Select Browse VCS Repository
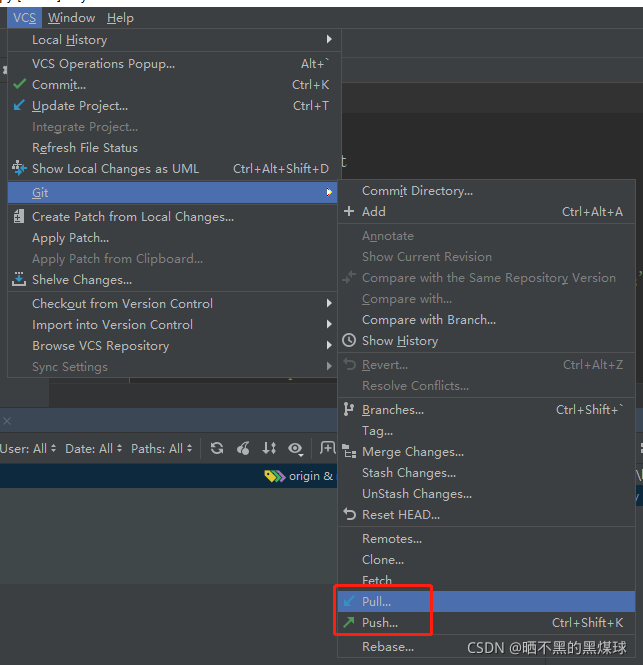The height and width of the screenshot is (665, 643). coord(173,345)
